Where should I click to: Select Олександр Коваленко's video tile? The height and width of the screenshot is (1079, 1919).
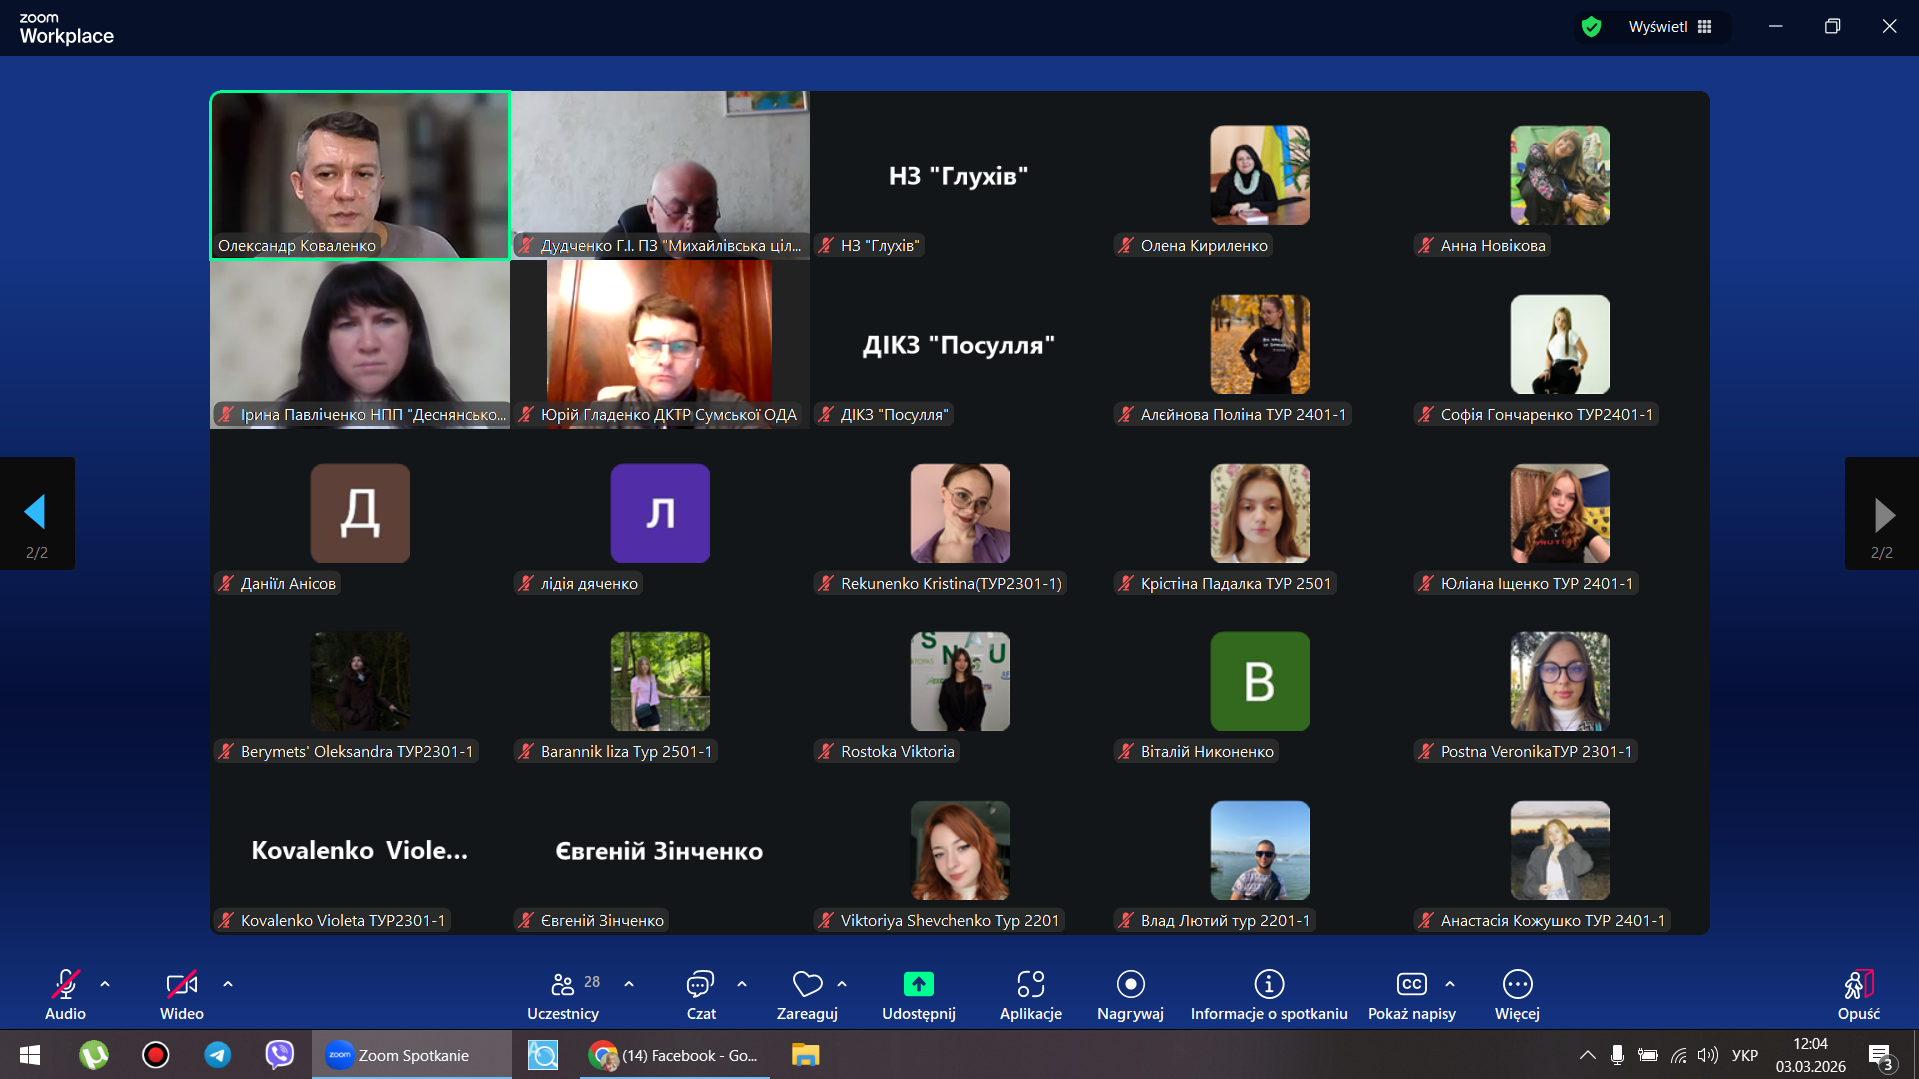click(x=360, y=175)
